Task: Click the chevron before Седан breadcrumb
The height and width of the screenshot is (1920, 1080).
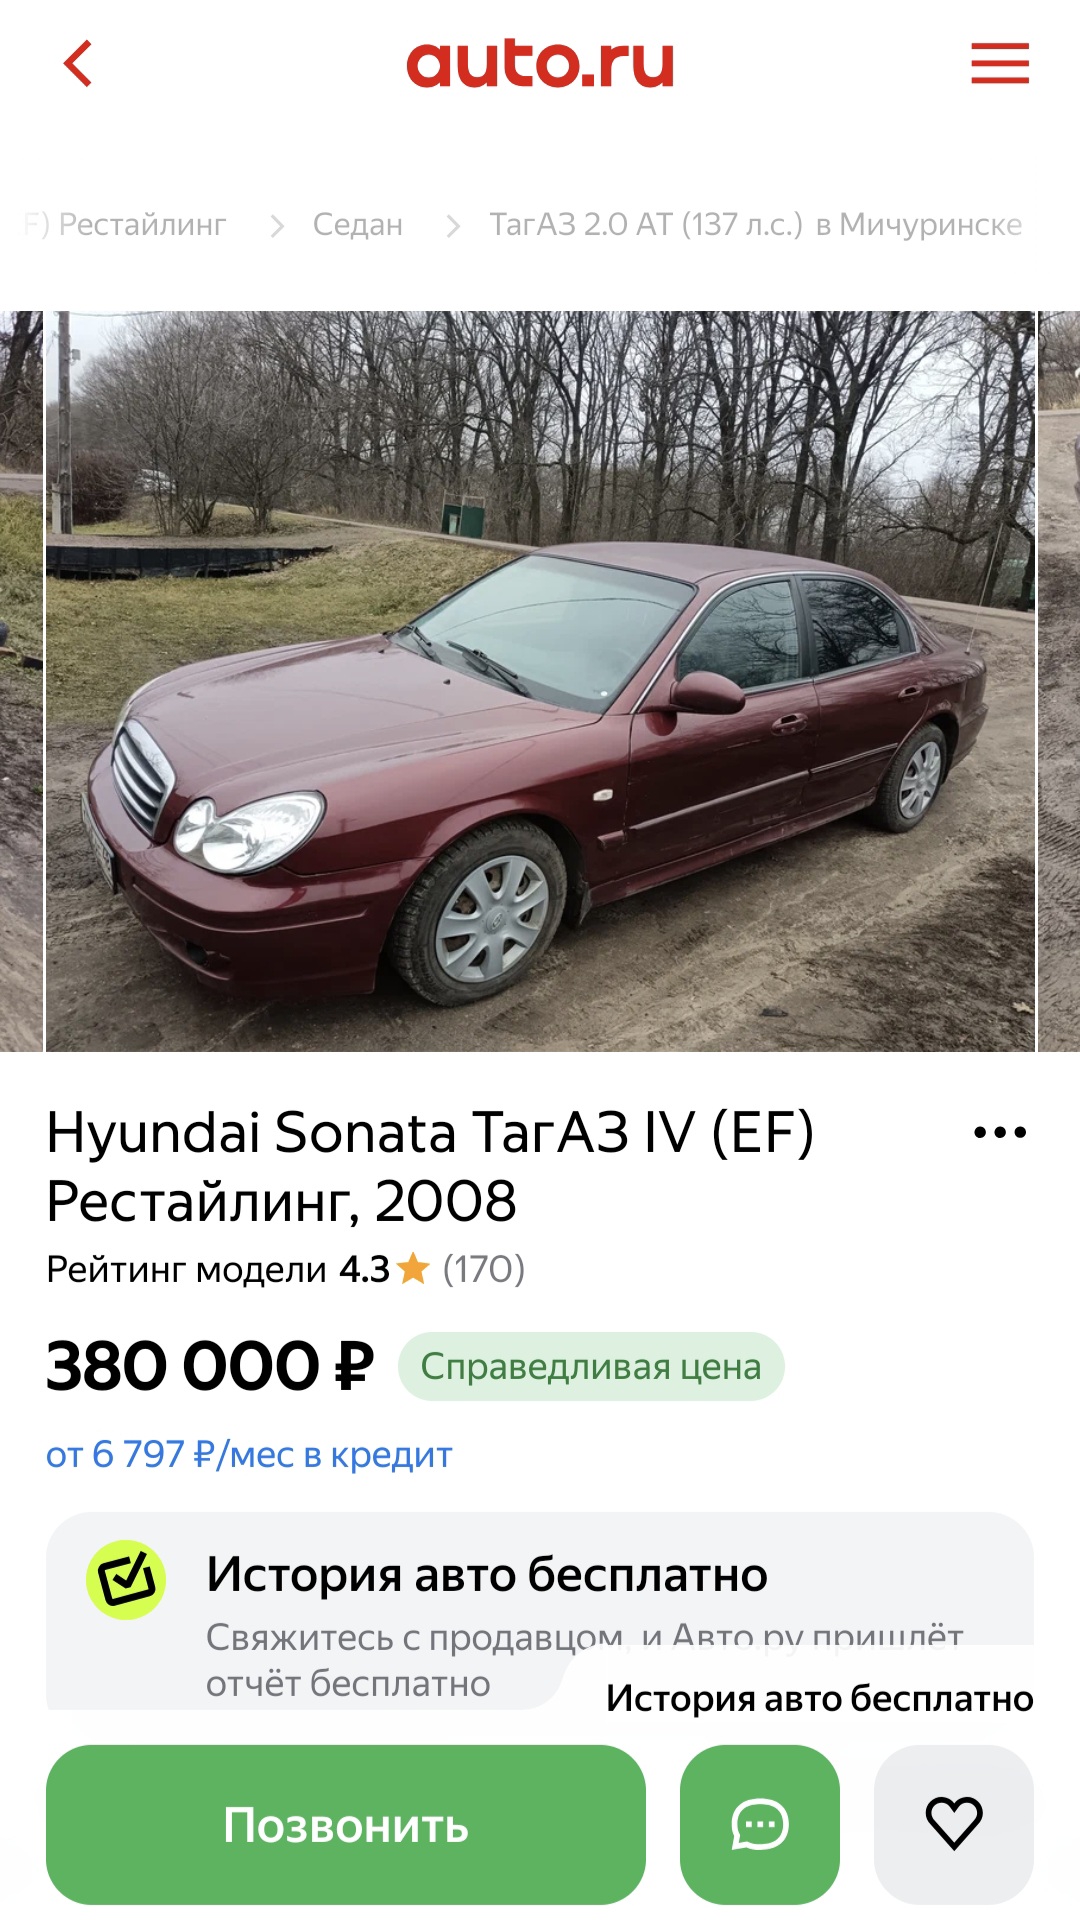Action: (x=277, y=226)
